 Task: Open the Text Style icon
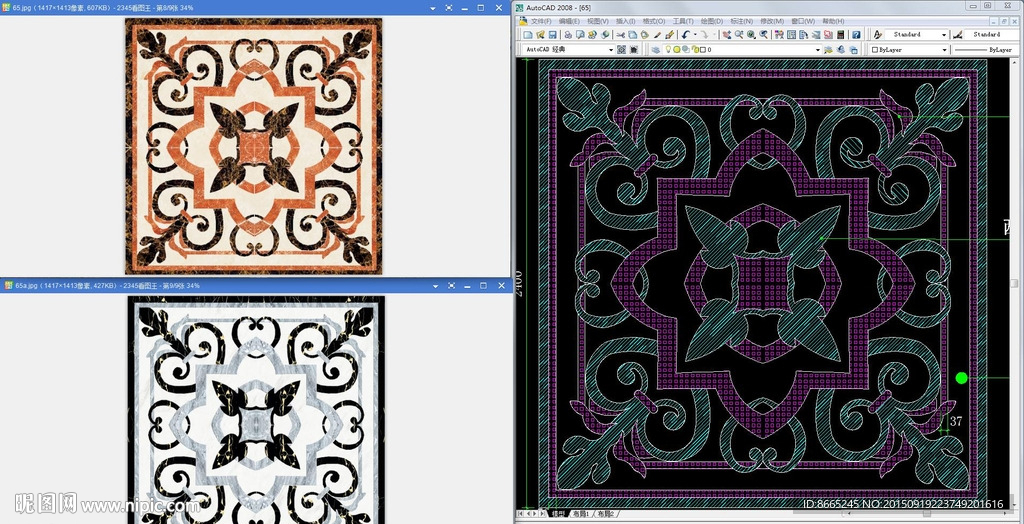(878, 35)
